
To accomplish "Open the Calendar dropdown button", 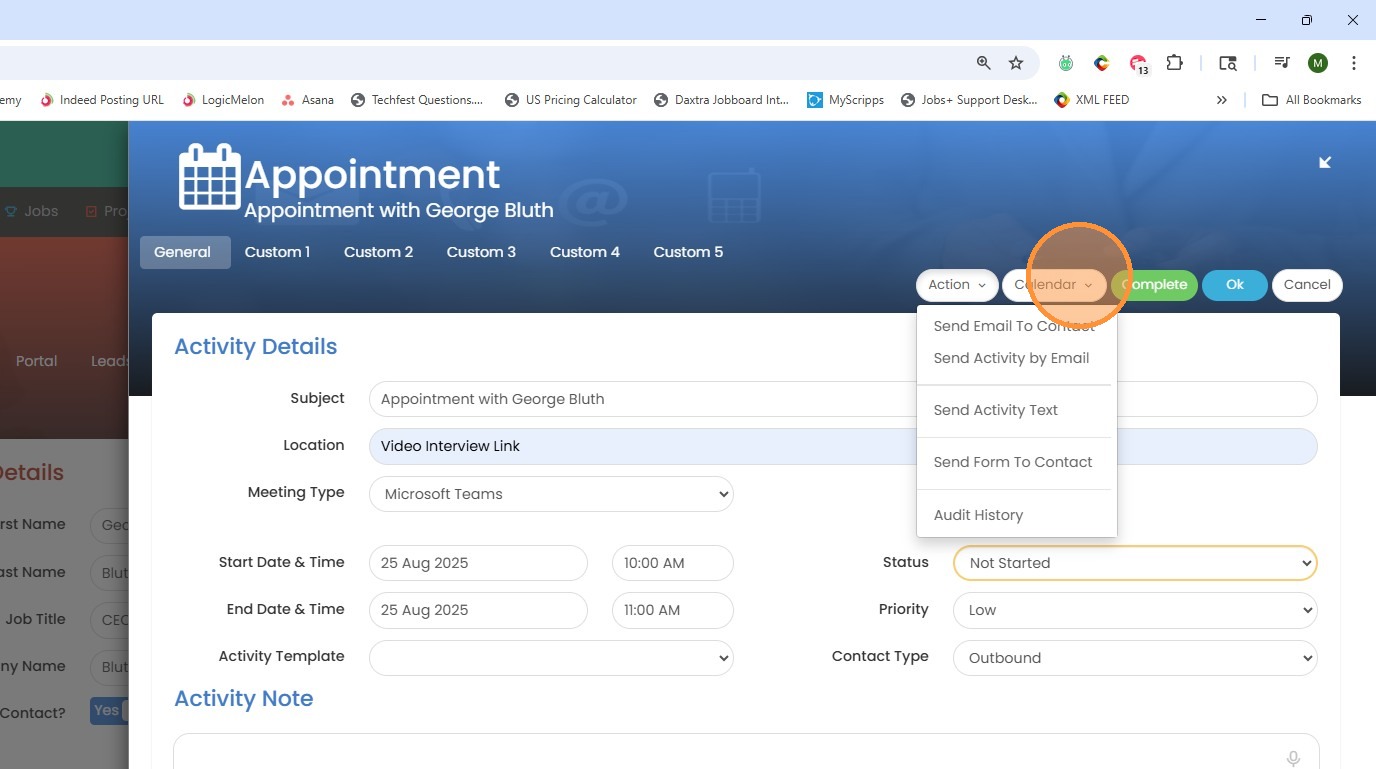I will pos(1054,285).
